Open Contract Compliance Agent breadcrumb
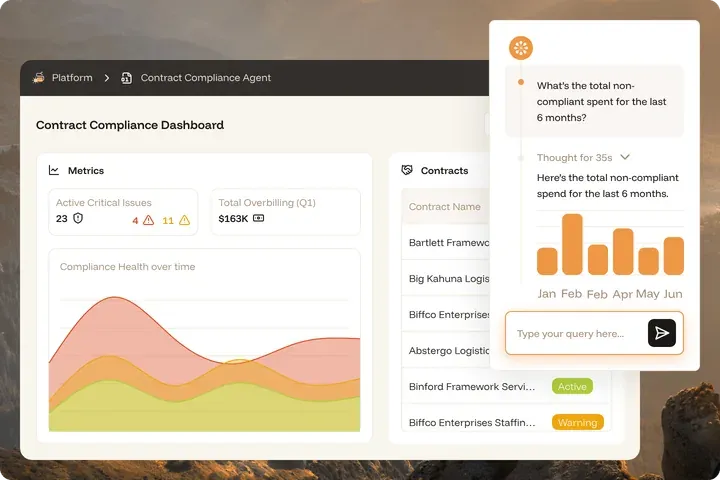Viewport: 720px width, 480px height. (206, 78)
